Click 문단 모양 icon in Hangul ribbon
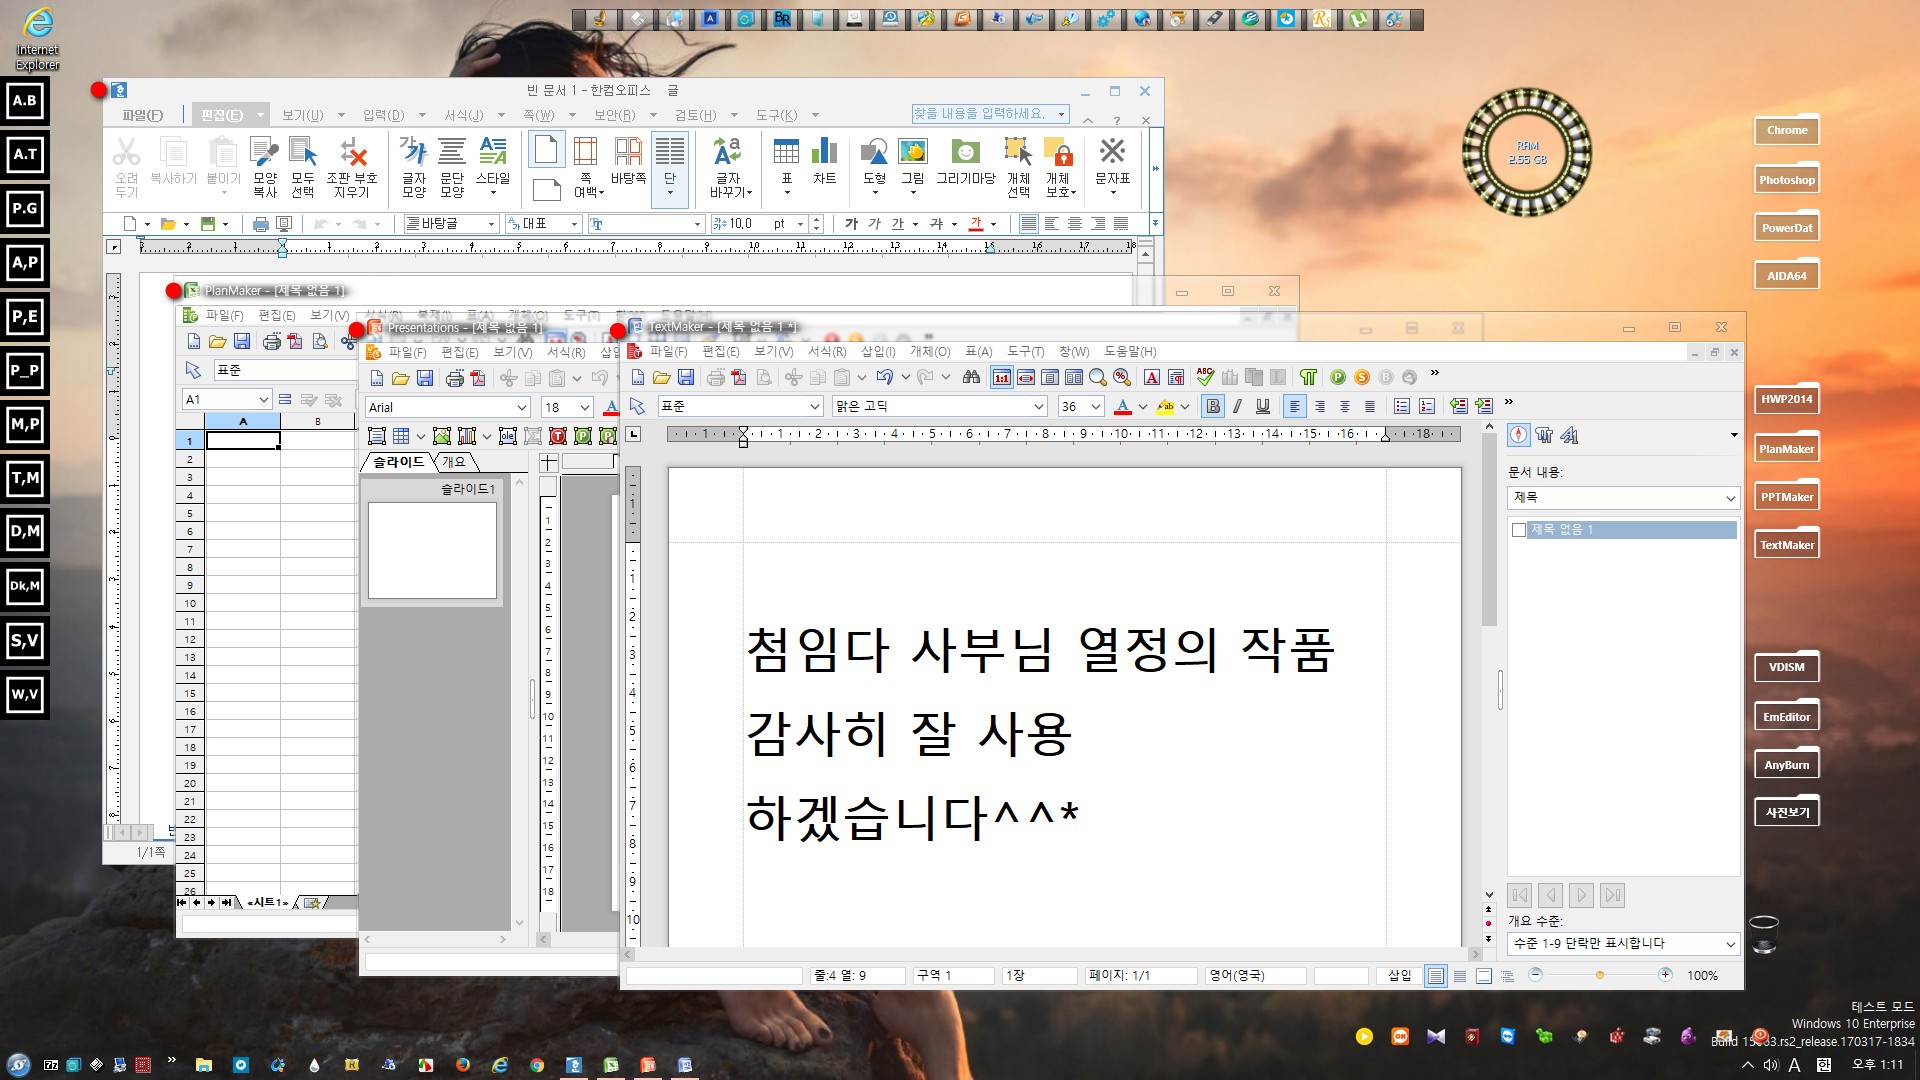The width and height of the screenshot is (1920, 1080). point(452,167)
